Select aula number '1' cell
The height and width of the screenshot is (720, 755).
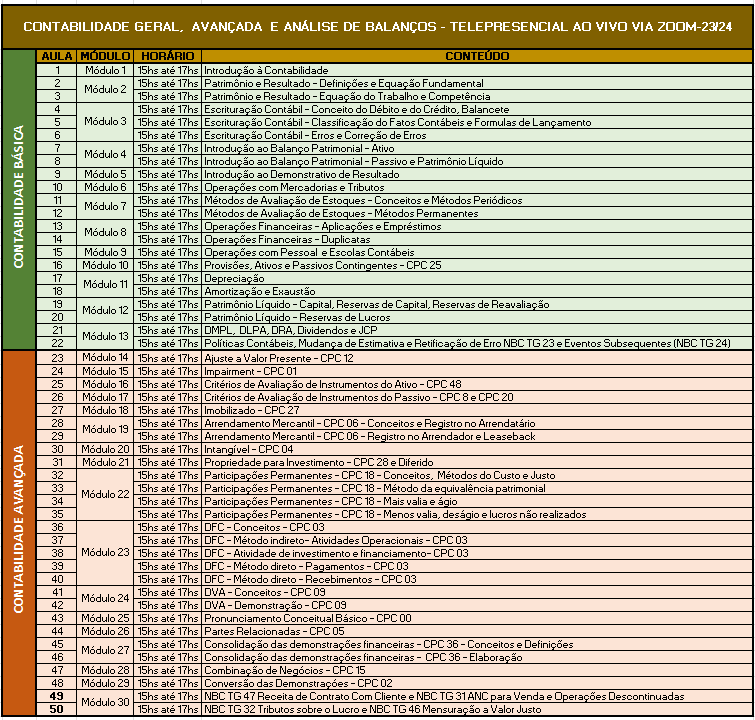tap(56, 70)
